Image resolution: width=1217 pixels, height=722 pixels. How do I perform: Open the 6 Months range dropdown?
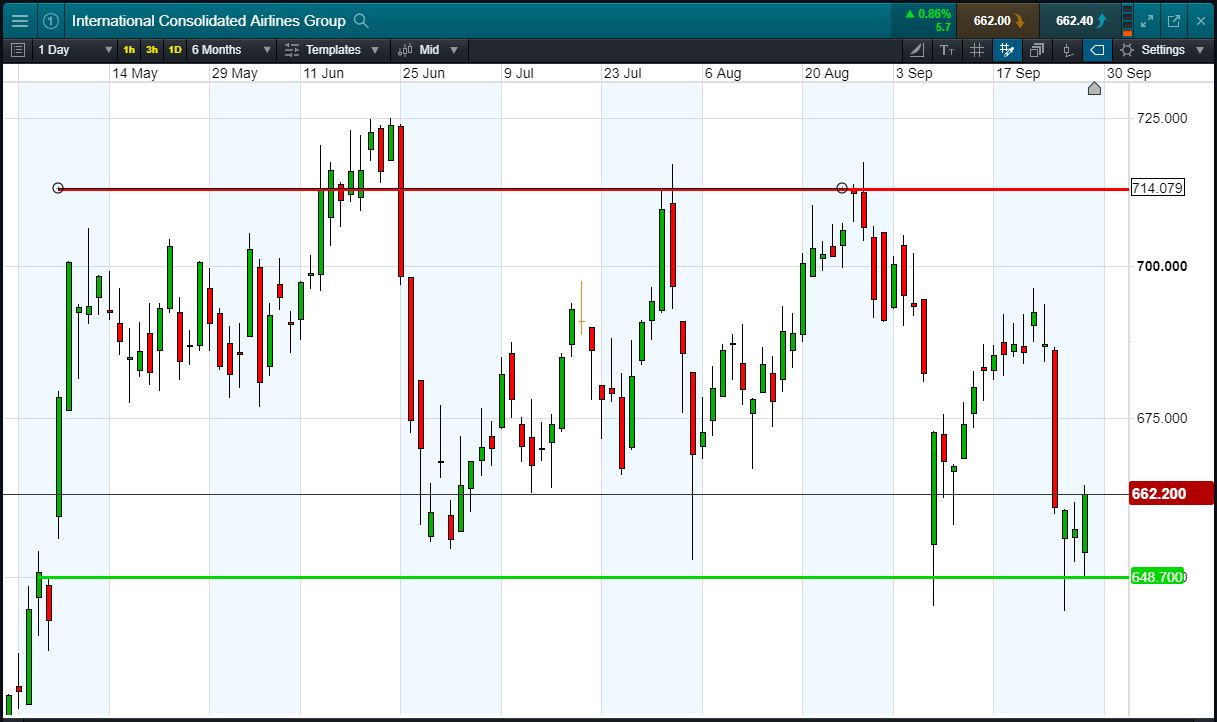pos(231,49)
